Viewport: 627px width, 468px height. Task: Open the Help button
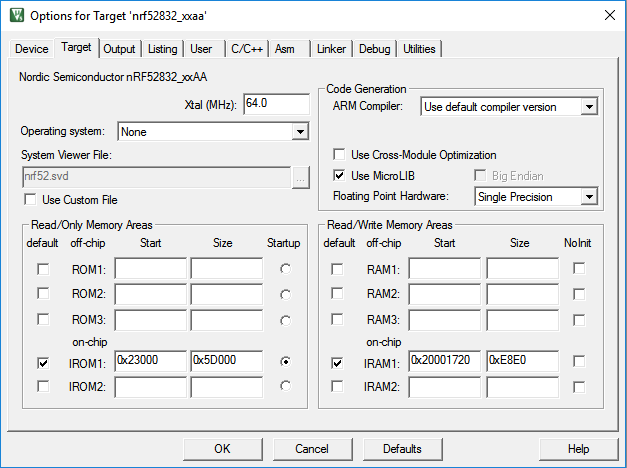coord(578,449)
